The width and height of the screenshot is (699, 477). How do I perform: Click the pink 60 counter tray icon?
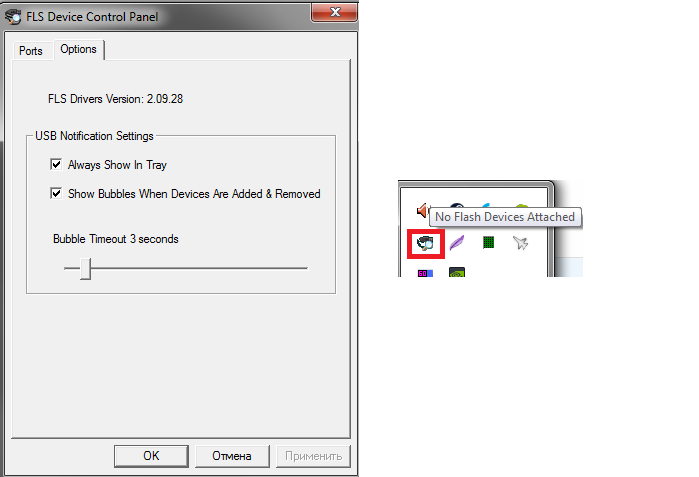(425, 273)
